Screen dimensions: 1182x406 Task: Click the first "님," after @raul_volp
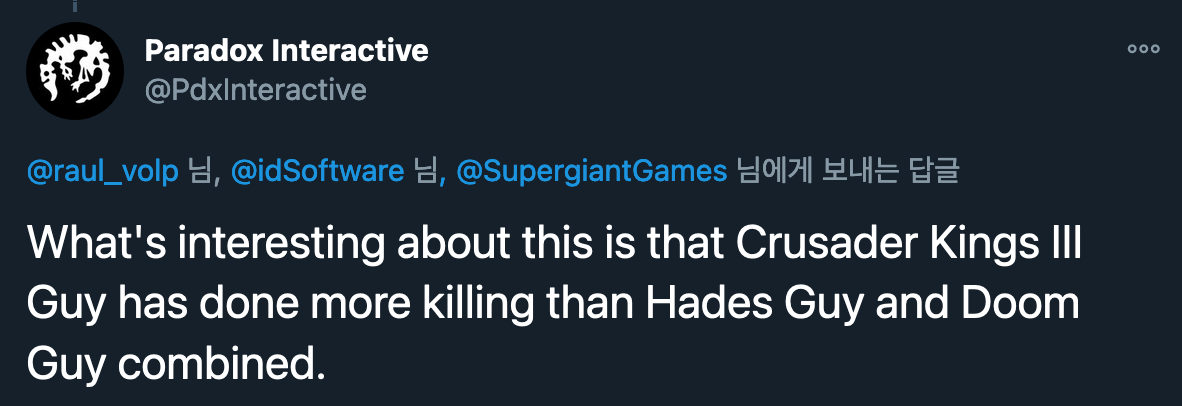203,172
